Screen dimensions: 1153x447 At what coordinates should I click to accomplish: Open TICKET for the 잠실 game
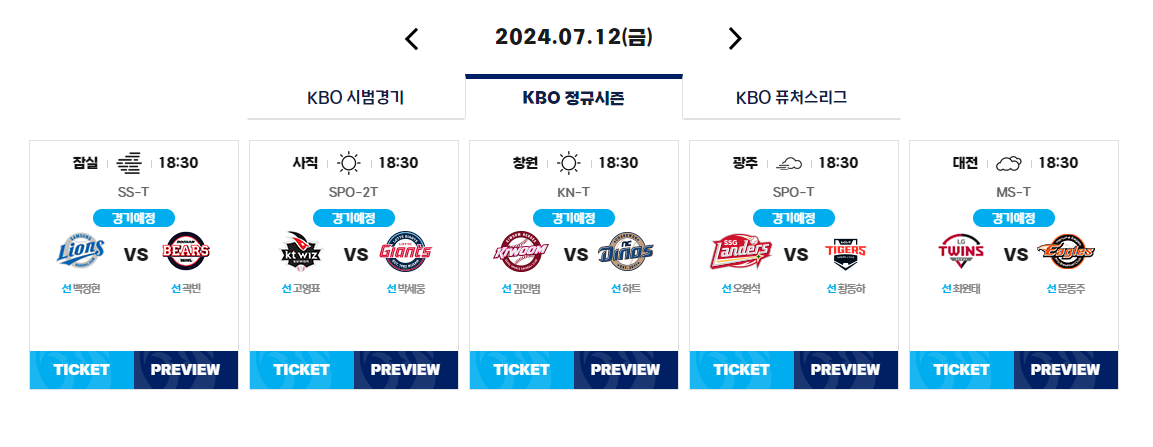point(82,370)
